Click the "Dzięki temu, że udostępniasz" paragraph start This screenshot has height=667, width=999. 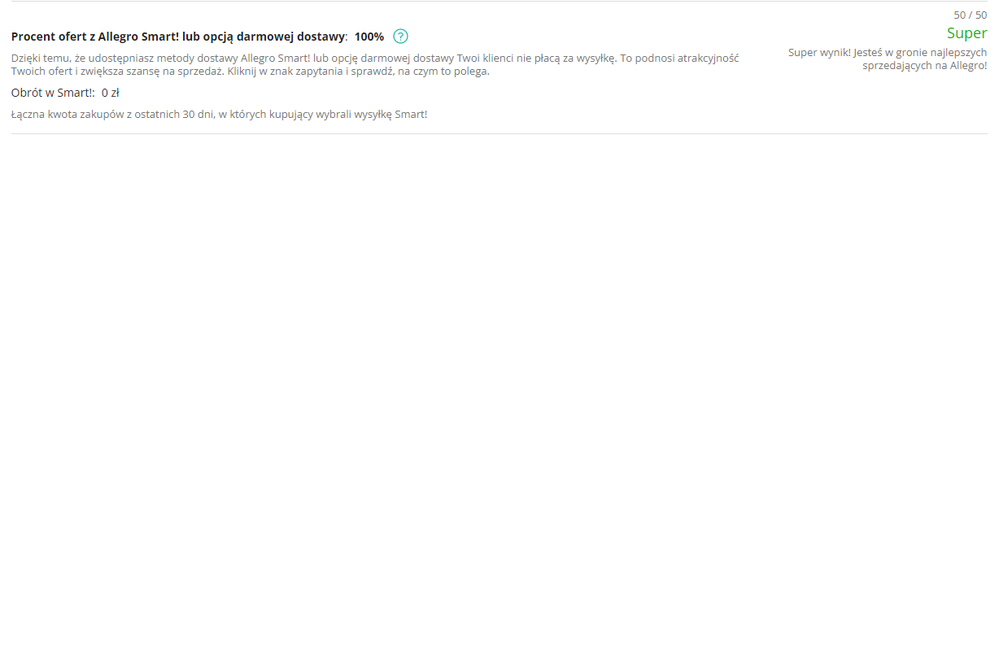coord(85,58)
